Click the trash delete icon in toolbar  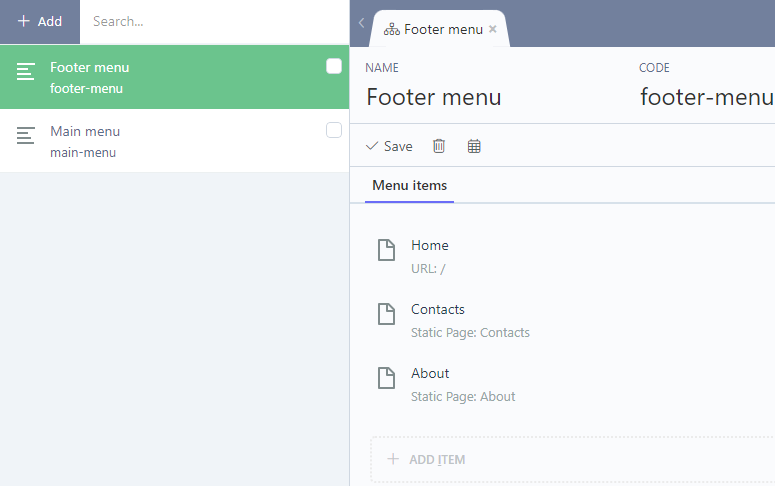pos(439,146)
